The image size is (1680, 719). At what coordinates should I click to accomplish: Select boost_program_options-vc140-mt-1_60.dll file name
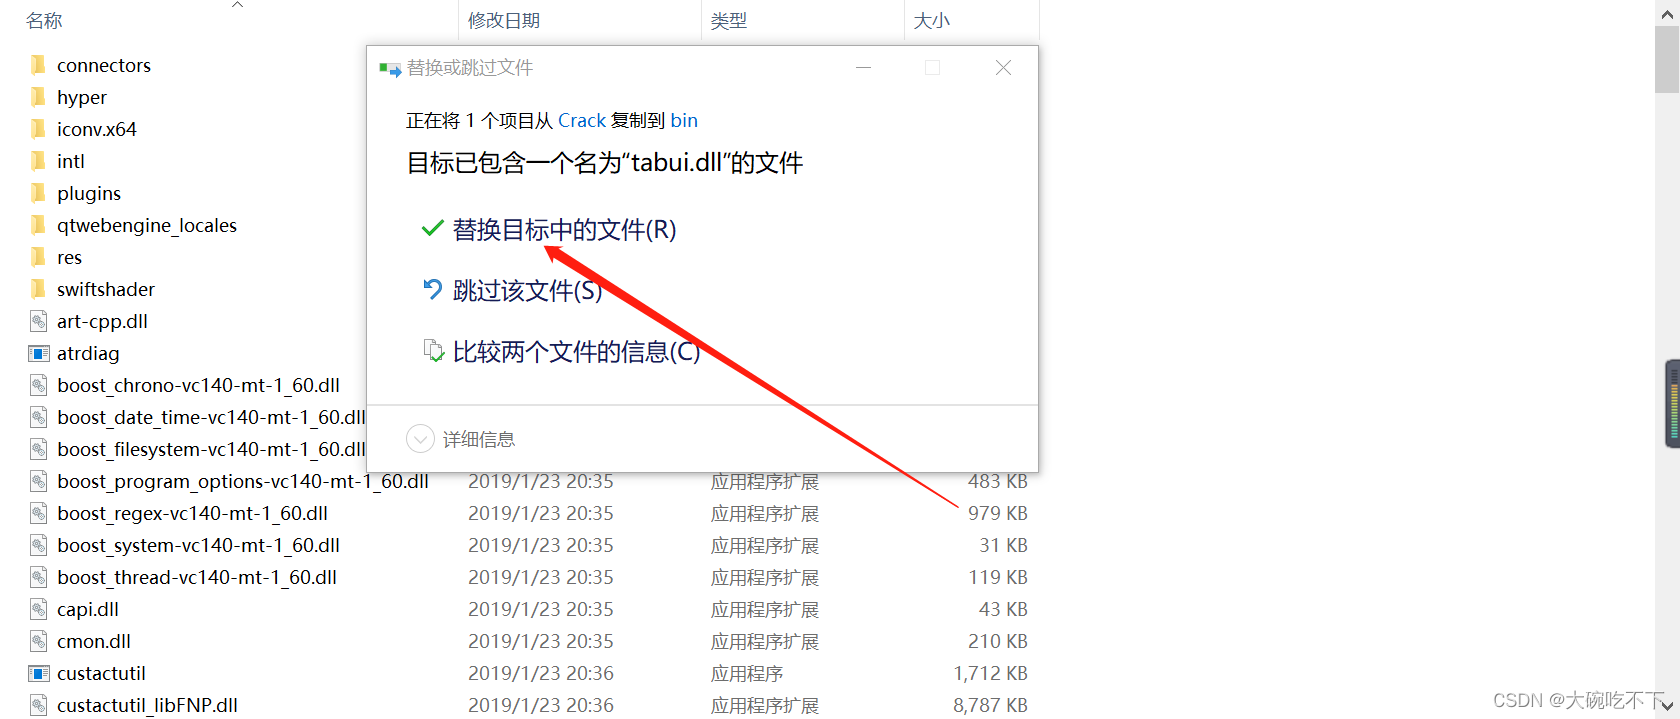(243, 481)
